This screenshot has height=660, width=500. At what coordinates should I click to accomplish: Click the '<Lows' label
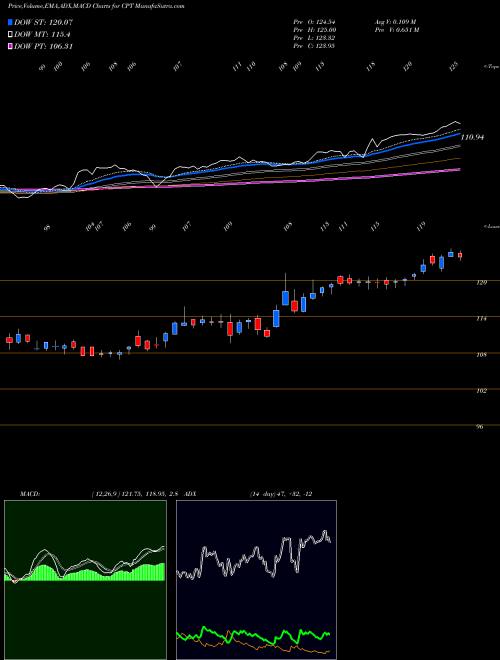click(x=491, y=226)
